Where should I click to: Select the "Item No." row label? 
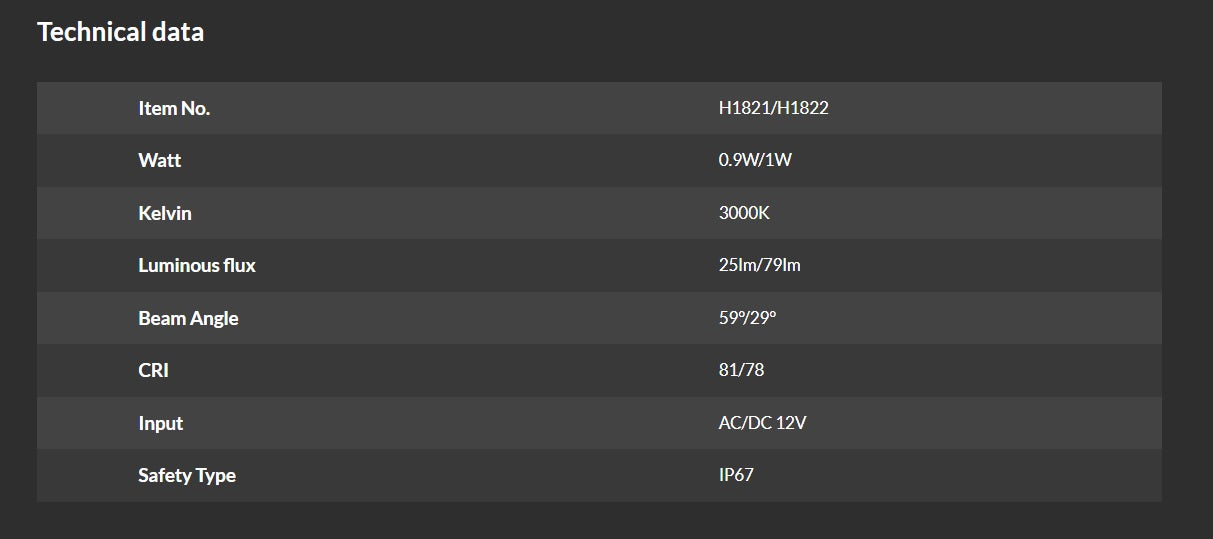pyautogui.click(x=174, y=108)
